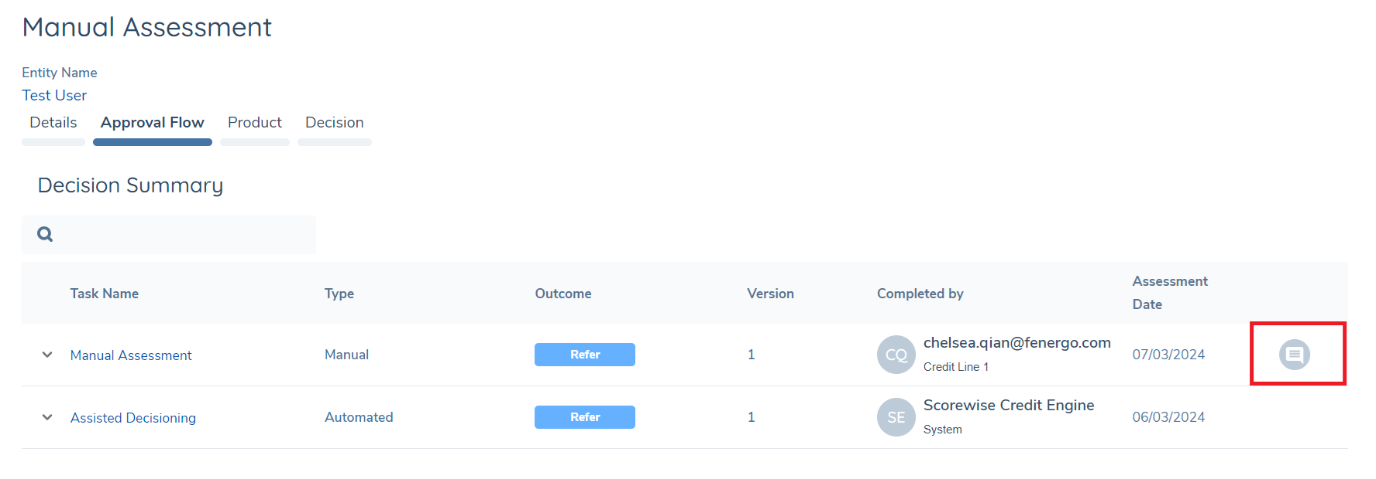Open comments for the Manual Assessment row
The height and width of the screenshot is (479, 1376).
[1295, 354]
